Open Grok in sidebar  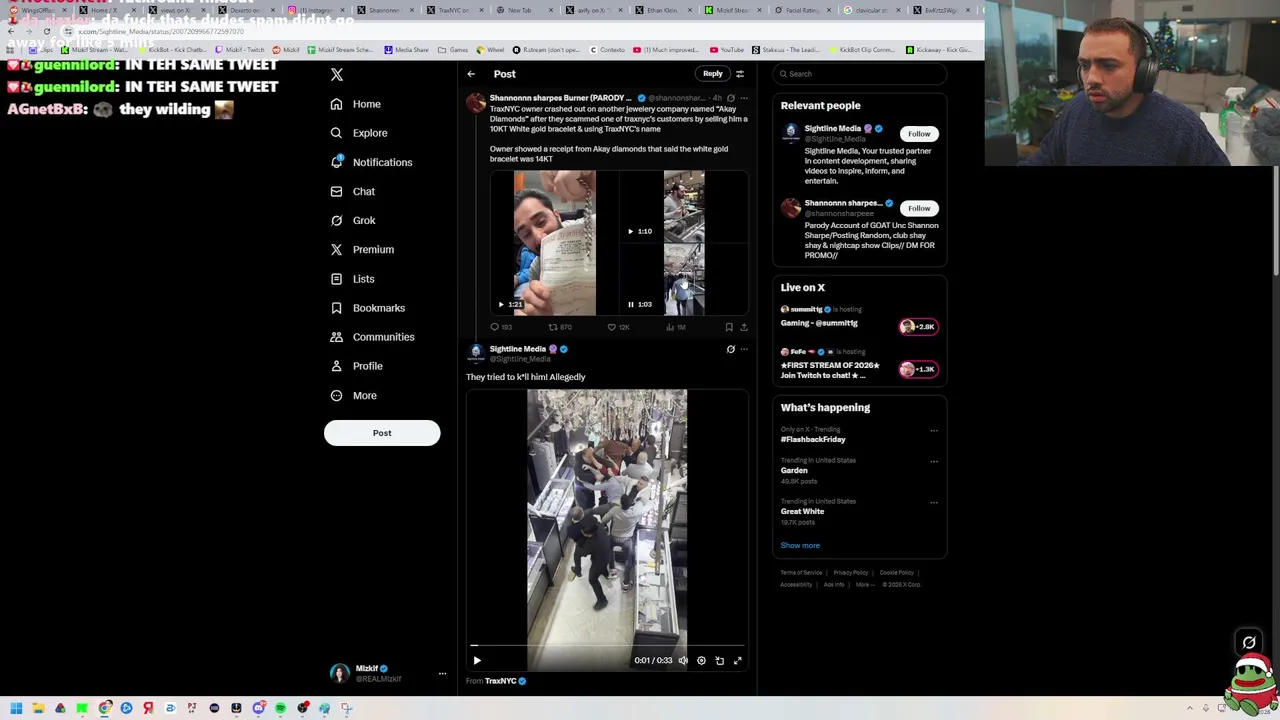(x=352, y=220)
